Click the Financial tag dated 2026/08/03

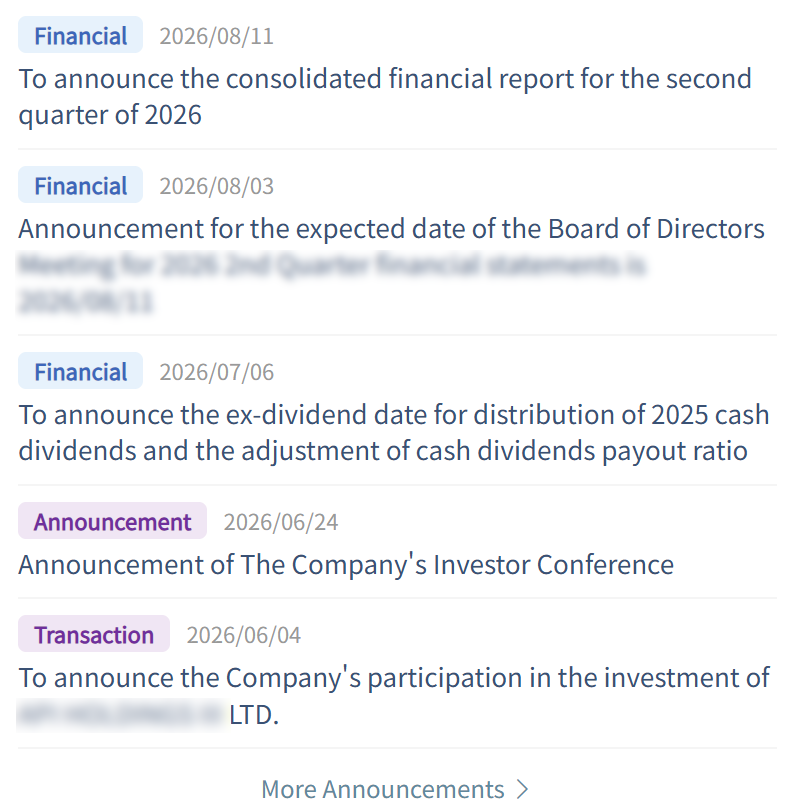tap(81, 185)
